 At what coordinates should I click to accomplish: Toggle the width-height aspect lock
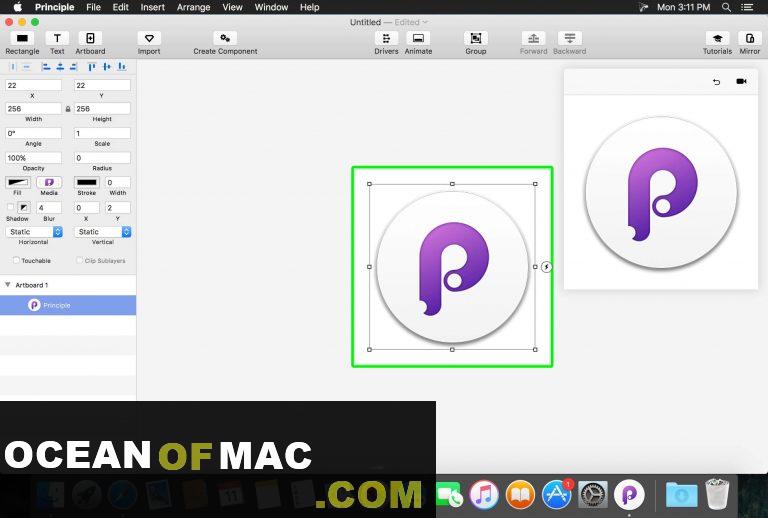coord(68,109)
